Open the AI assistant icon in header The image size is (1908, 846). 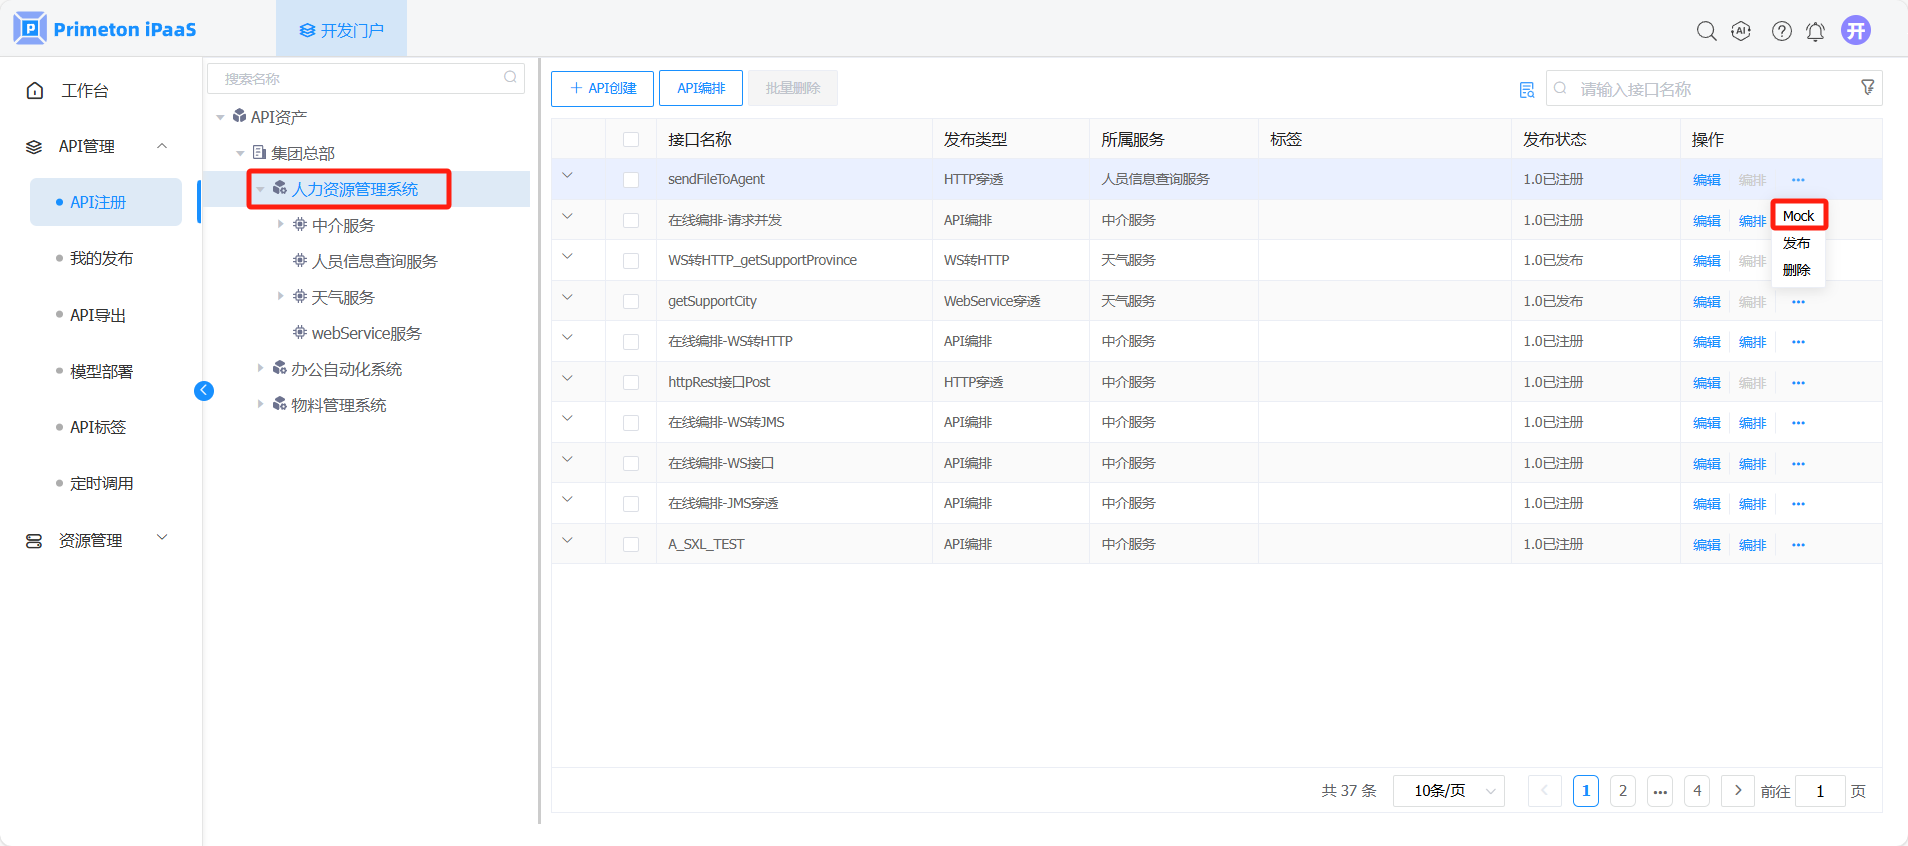coord(1741,31)
